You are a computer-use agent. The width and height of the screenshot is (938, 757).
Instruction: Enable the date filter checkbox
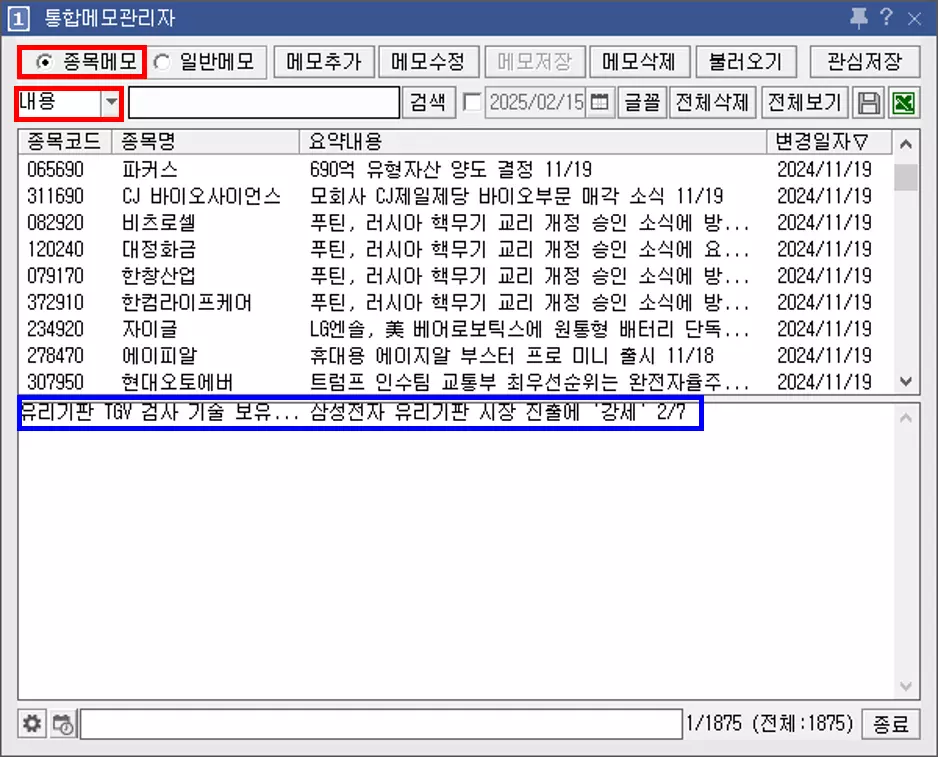pos(472,102)
